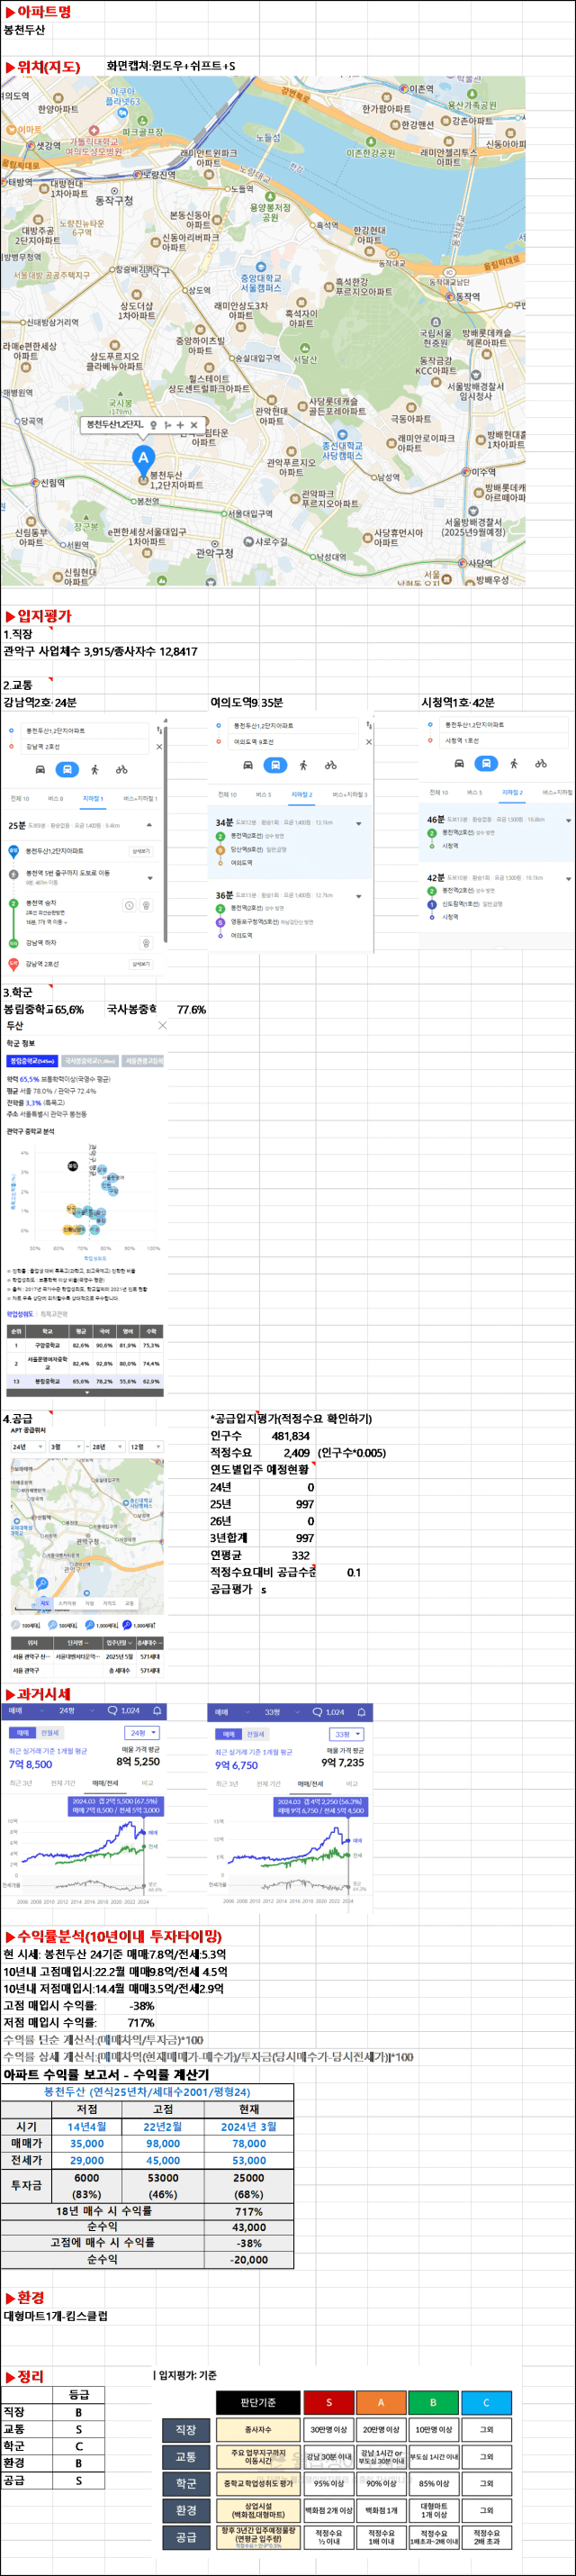Click the bell icon in 24평 price panel

[x=157, y=1710]
